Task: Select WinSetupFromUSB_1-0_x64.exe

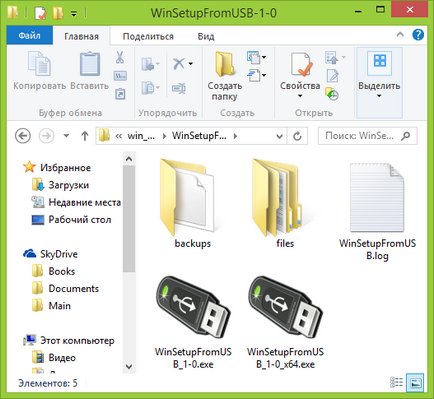Action: point(285,322)
